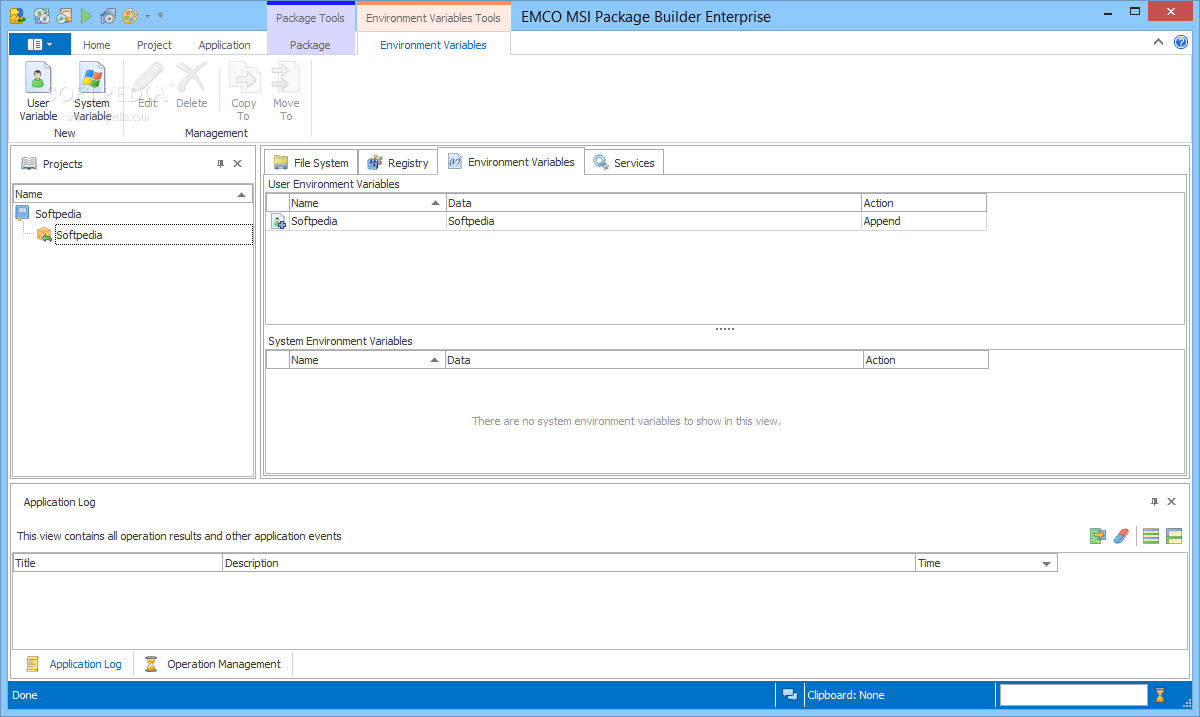Screen dimensions: 1200x717
Task: Close the Application Log panel
Action: point(1172,502)
